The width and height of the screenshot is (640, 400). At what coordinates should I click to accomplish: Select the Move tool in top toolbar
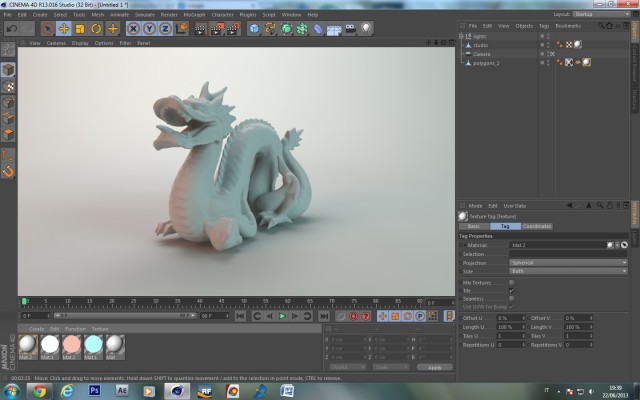64,29
